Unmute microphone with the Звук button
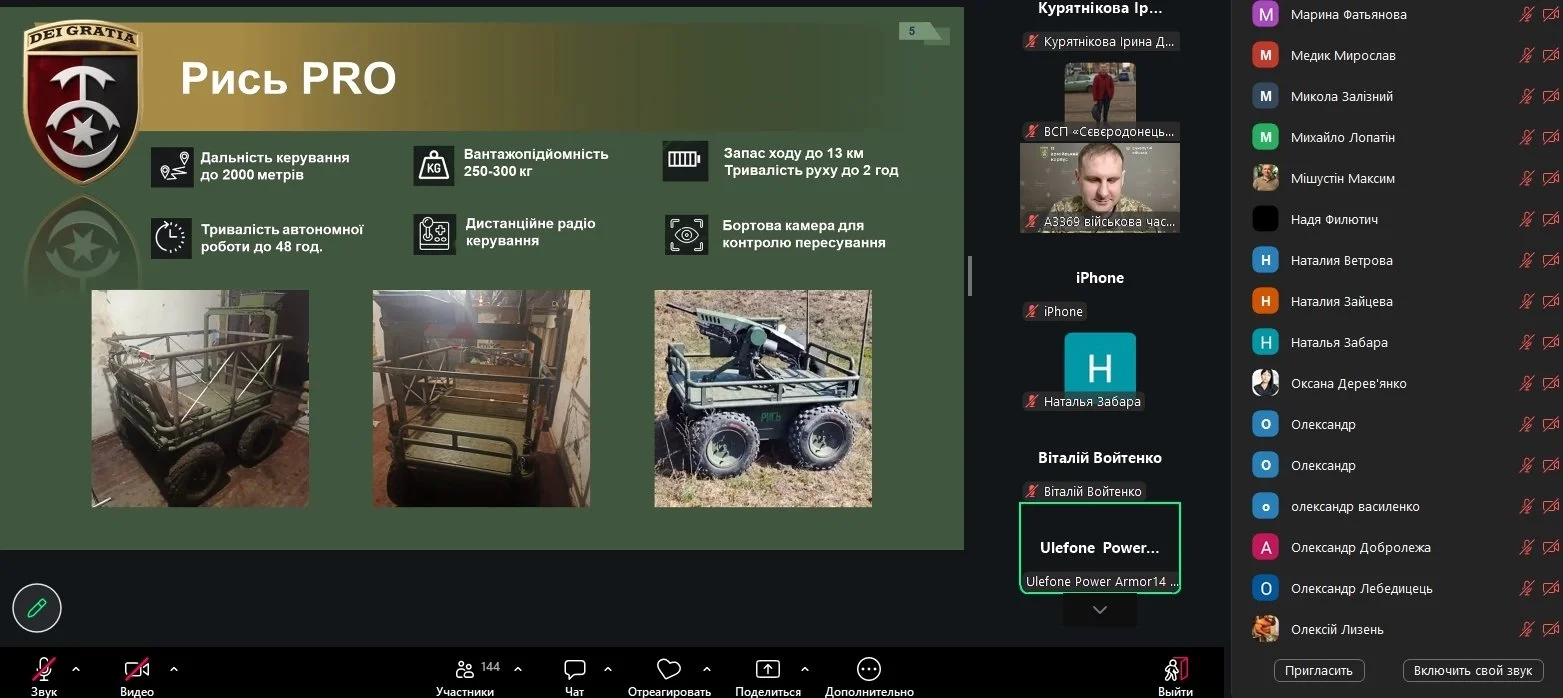The height and width of the screenshot is (698, 1563). tap(44, 677)
